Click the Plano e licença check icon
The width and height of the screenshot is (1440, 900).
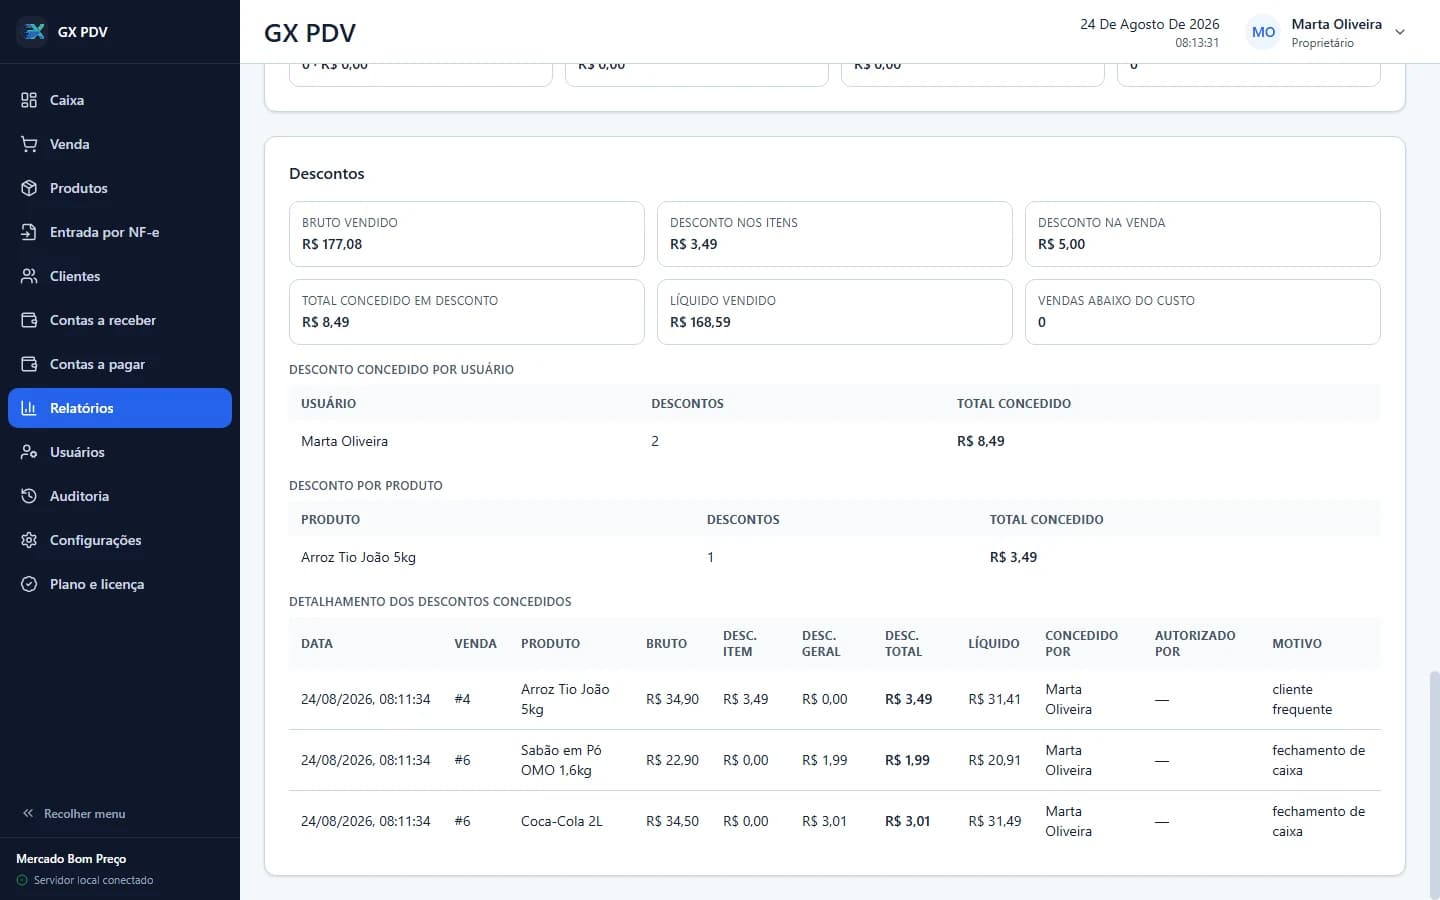[x=29, y=584]
